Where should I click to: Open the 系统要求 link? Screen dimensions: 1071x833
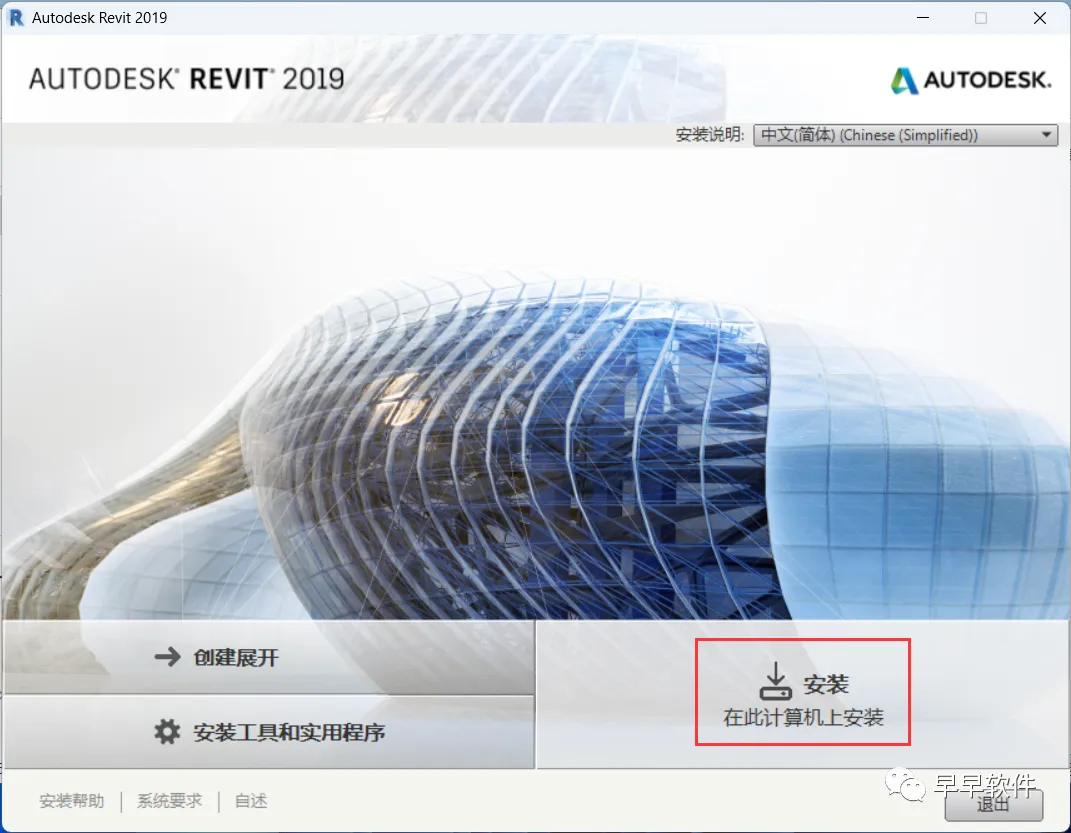169,801
